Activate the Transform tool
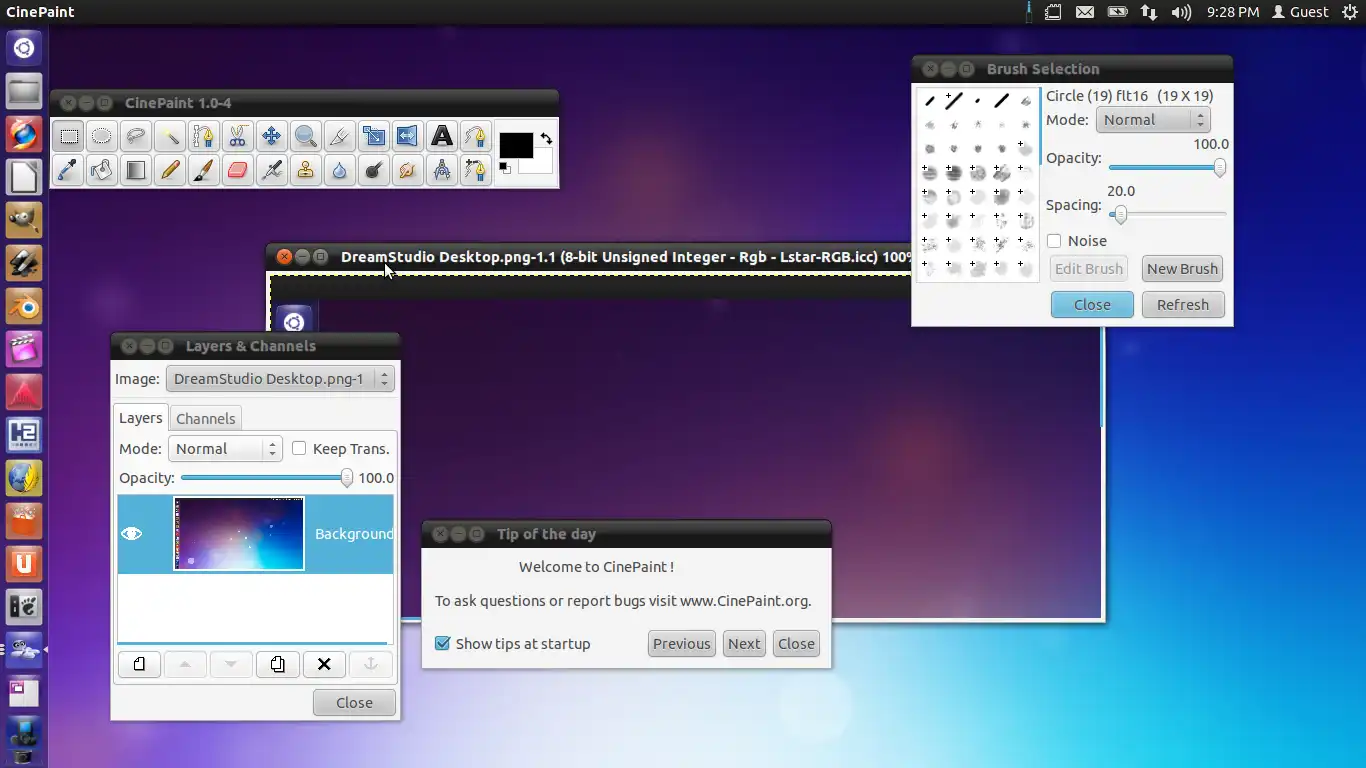The width and height of the screenshot is (1366, 768). [374, 136]
